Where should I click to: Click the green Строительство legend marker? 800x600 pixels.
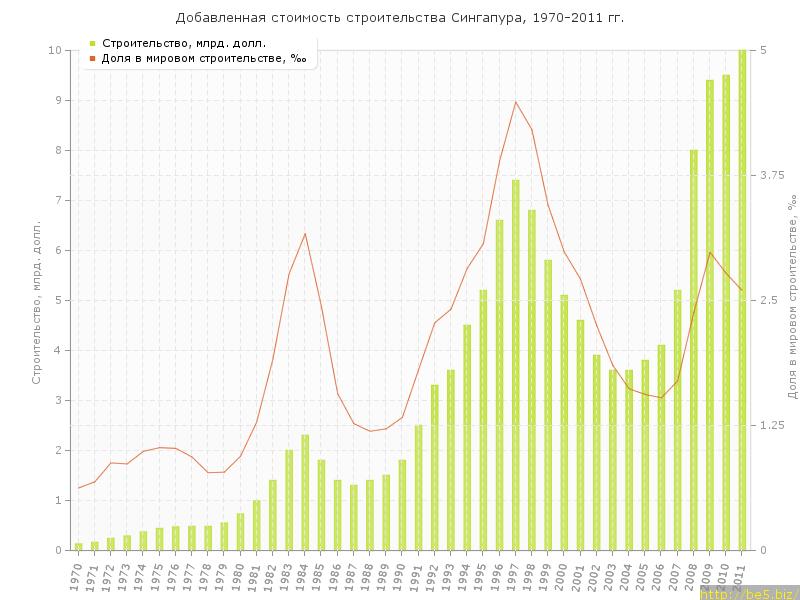point(92,43)
